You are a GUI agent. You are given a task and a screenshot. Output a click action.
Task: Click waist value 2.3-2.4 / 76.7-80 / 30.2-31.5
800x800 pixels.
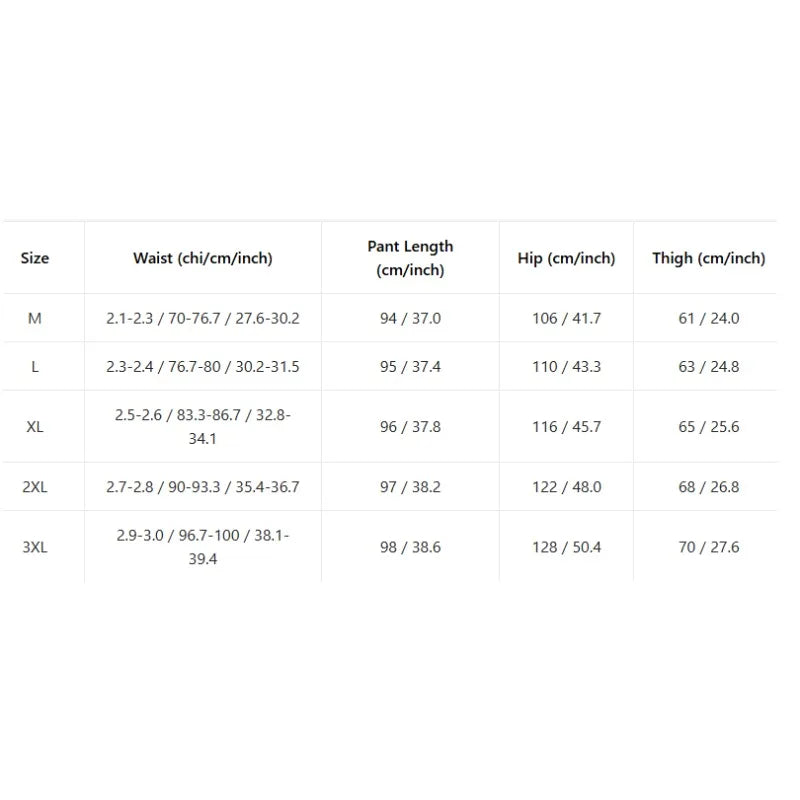coord(203,367)
